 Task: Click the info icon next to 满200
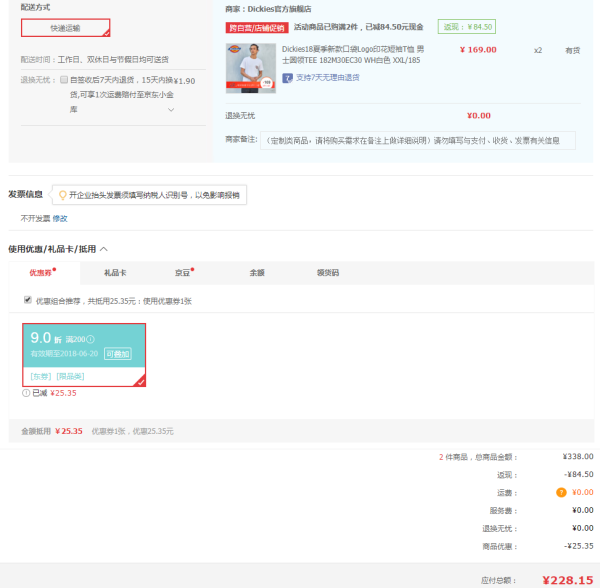[90, 339]
